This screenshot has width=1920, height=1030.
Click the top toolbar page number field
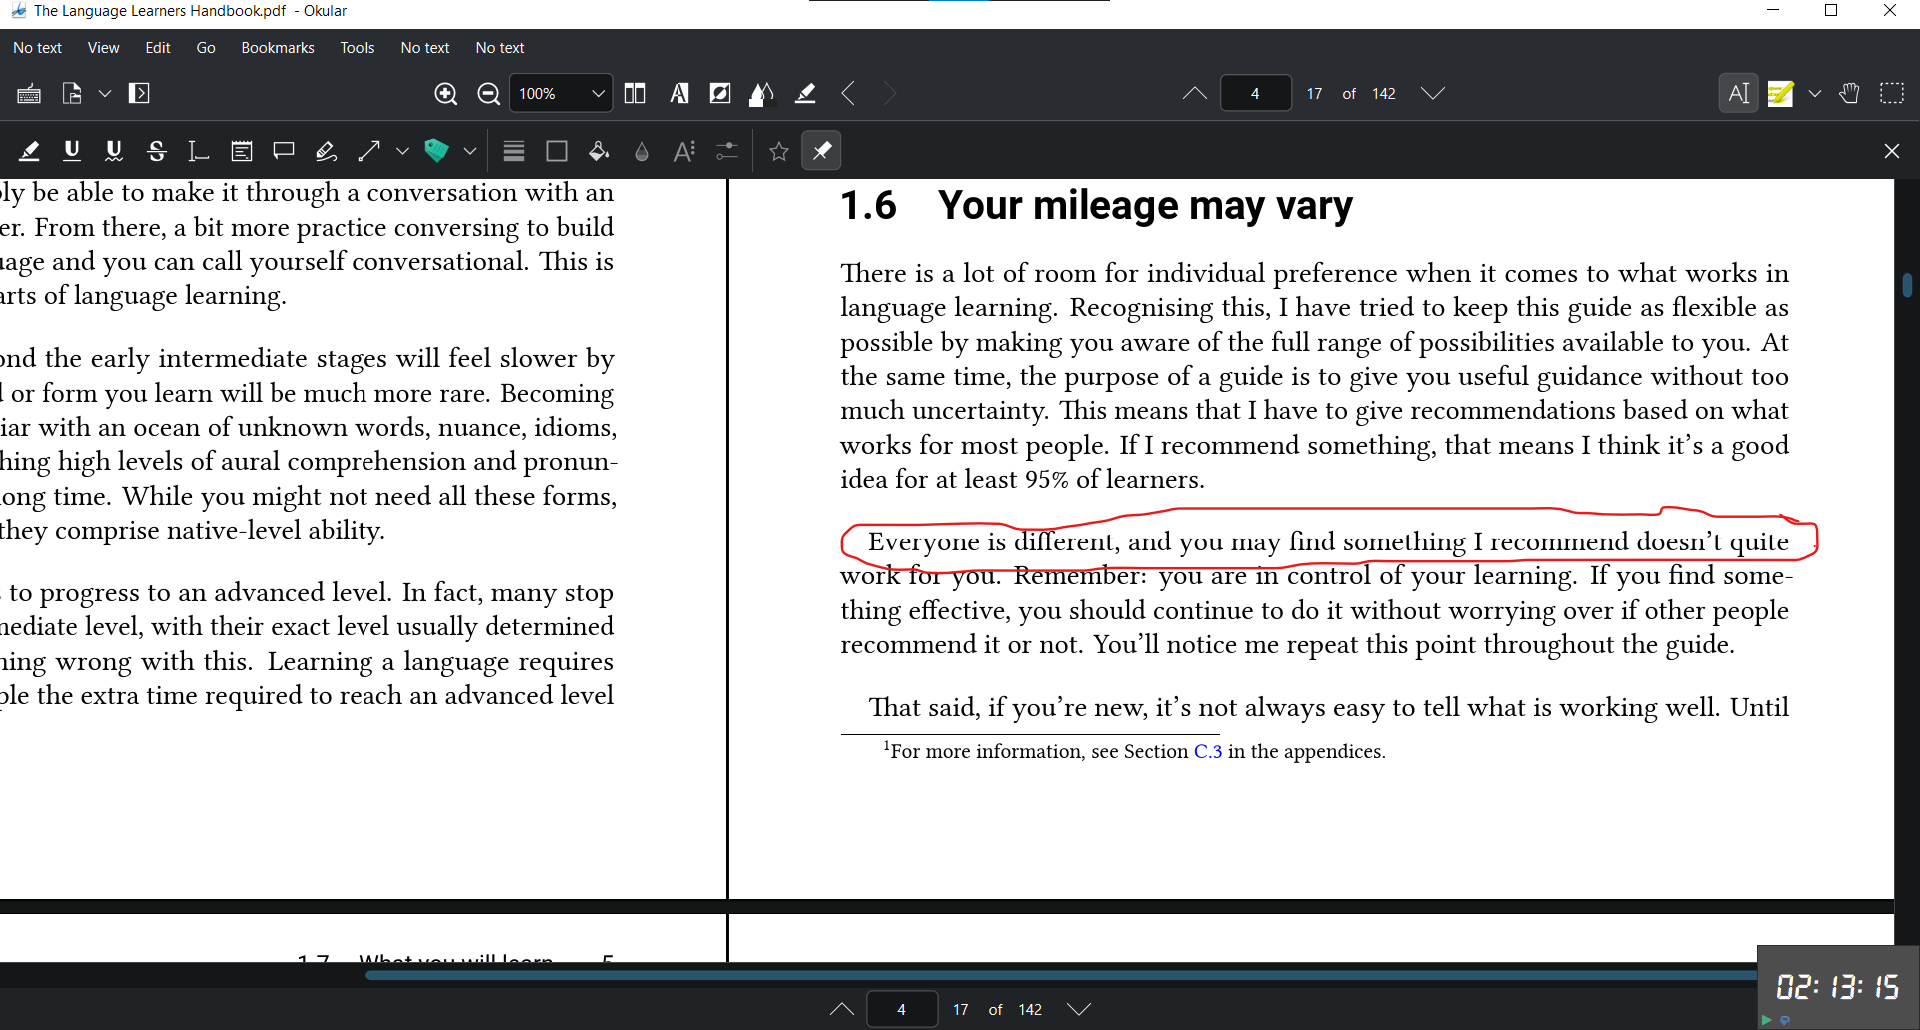(x=1255, y=94)
